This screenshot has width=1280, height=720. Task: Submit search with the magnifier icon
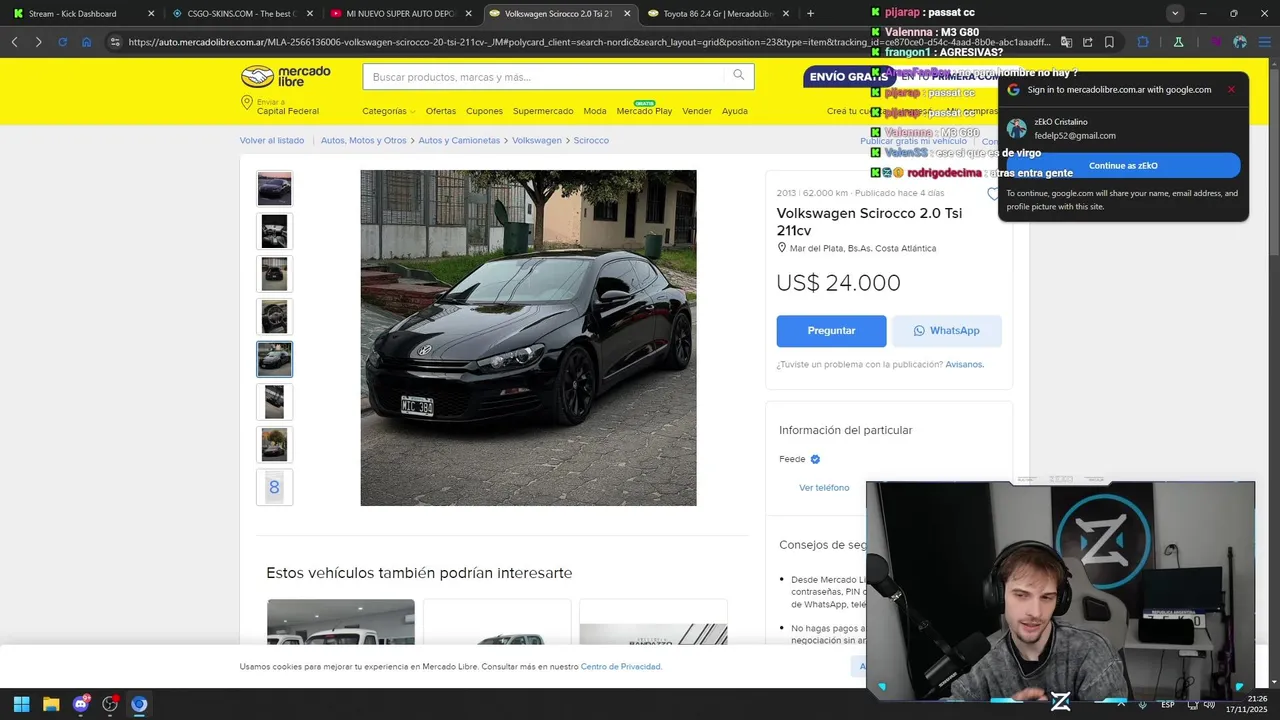(739, 76)
